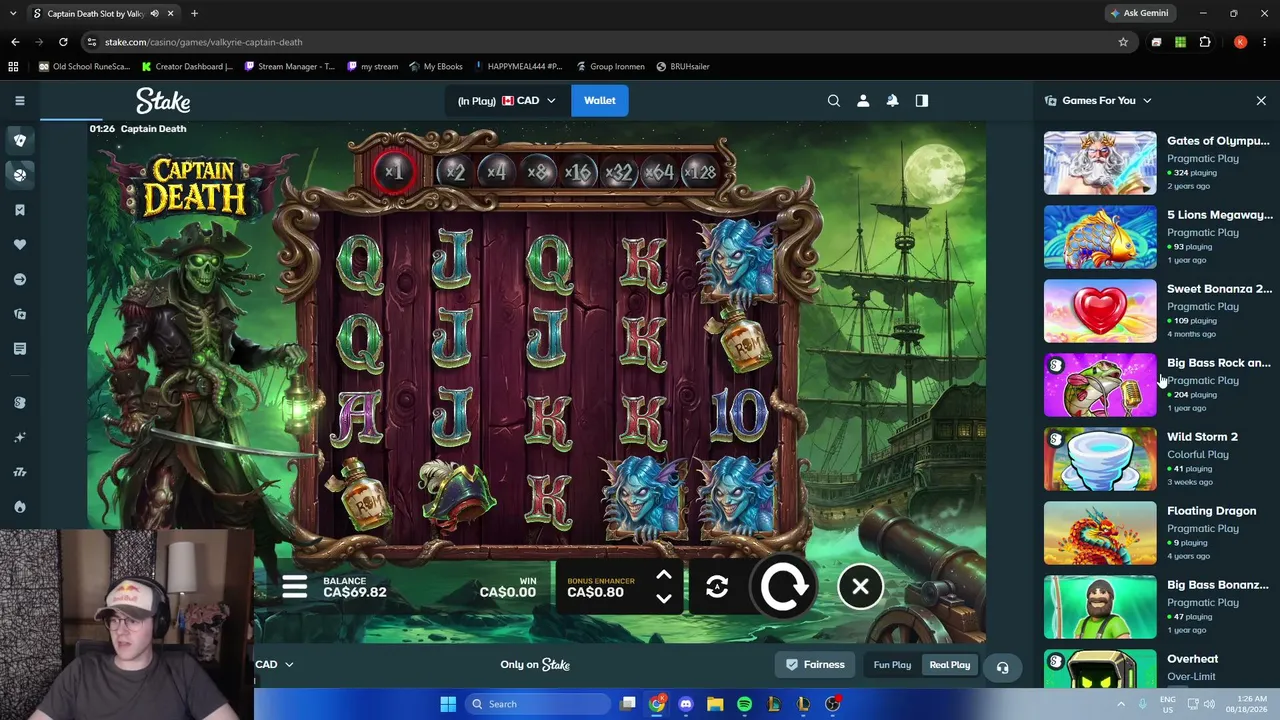
Task: Open the Stake hamburger side menu
Action: 20,100
